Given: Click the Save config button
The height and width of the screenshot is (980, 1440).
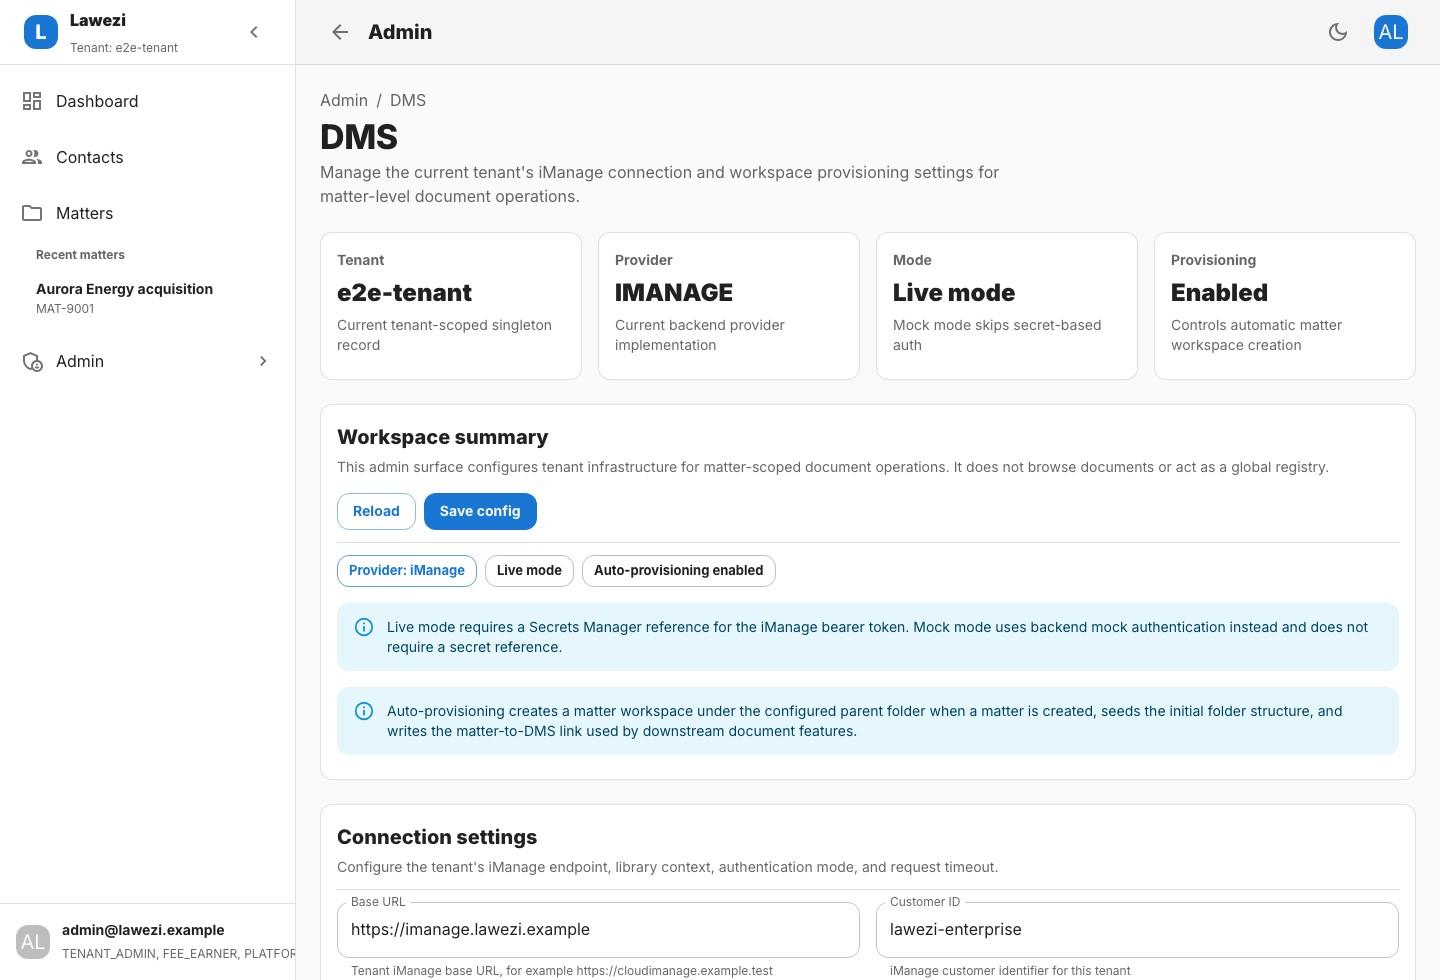Looking at the screenshot, I should 480,511.
